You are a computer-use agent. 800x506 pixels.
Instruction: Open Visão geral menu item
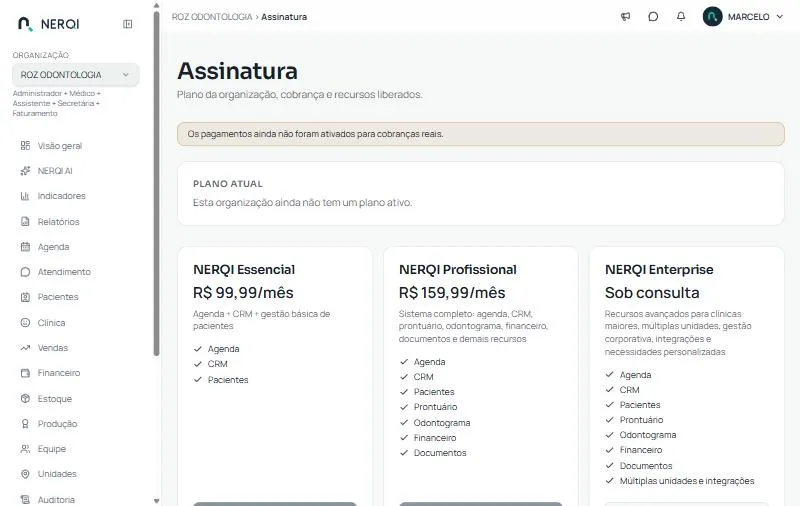point(60,146)
